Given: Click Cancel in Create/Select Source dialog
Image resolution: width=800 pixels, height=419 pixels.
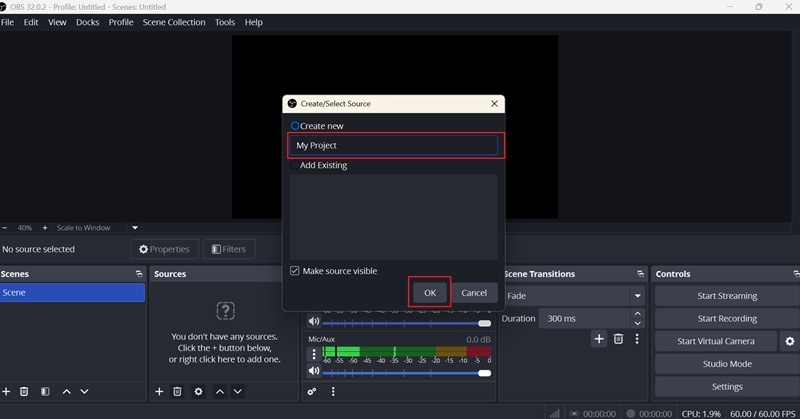Looking at the screenshot, I should point(474,293).
